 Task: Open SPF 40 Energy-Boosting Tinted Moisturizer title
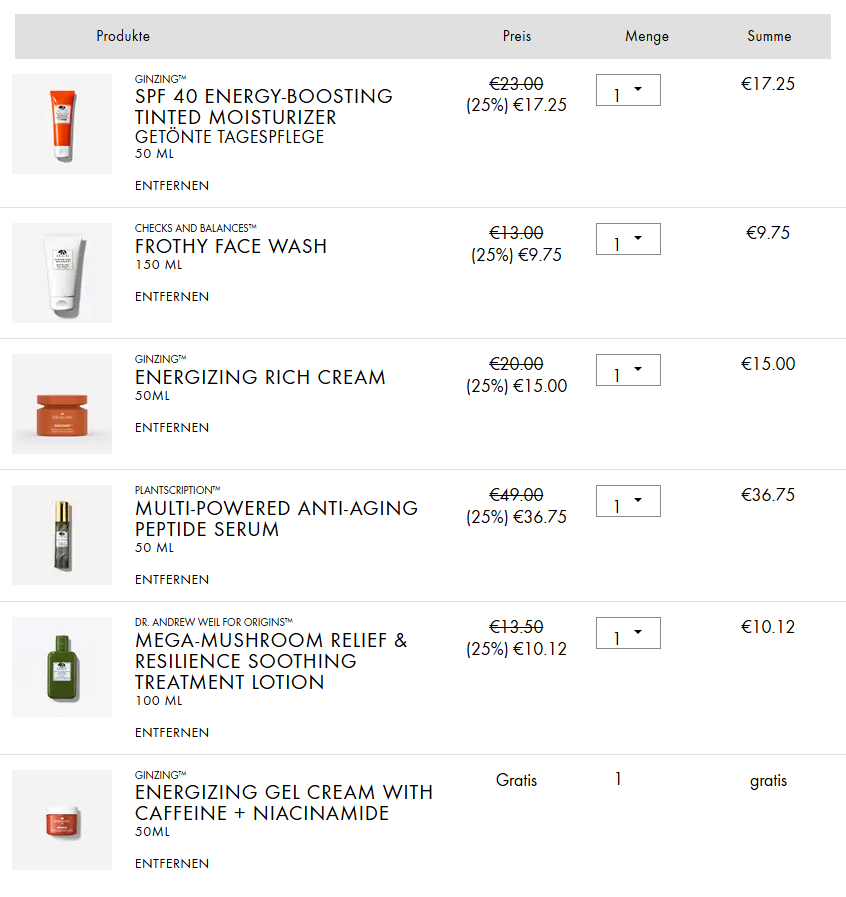coord(263,107)
